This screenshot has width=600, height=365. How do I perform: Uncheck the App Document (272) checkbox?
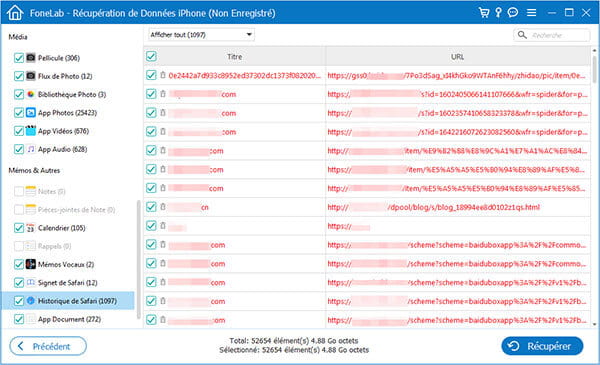coord(19,319)
